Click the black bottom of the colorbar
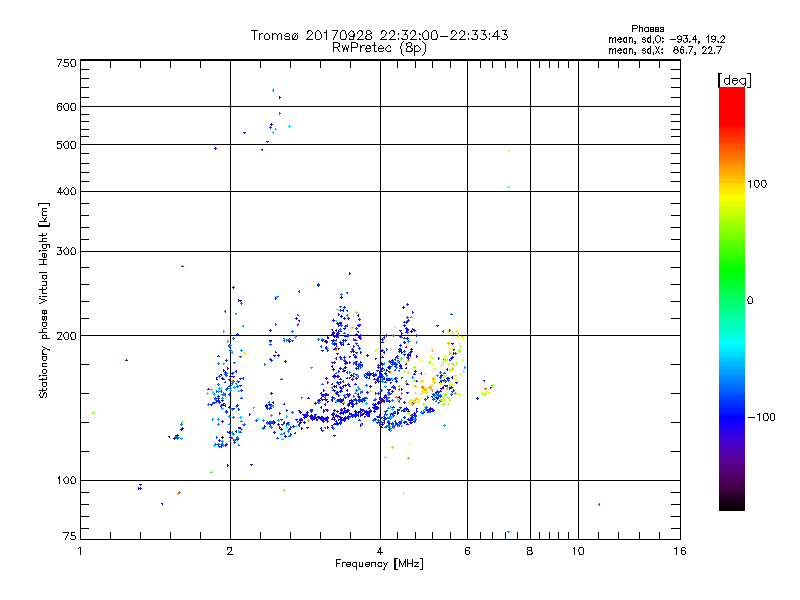The height and width of the screenshot is (600, 800). point(732,503)
